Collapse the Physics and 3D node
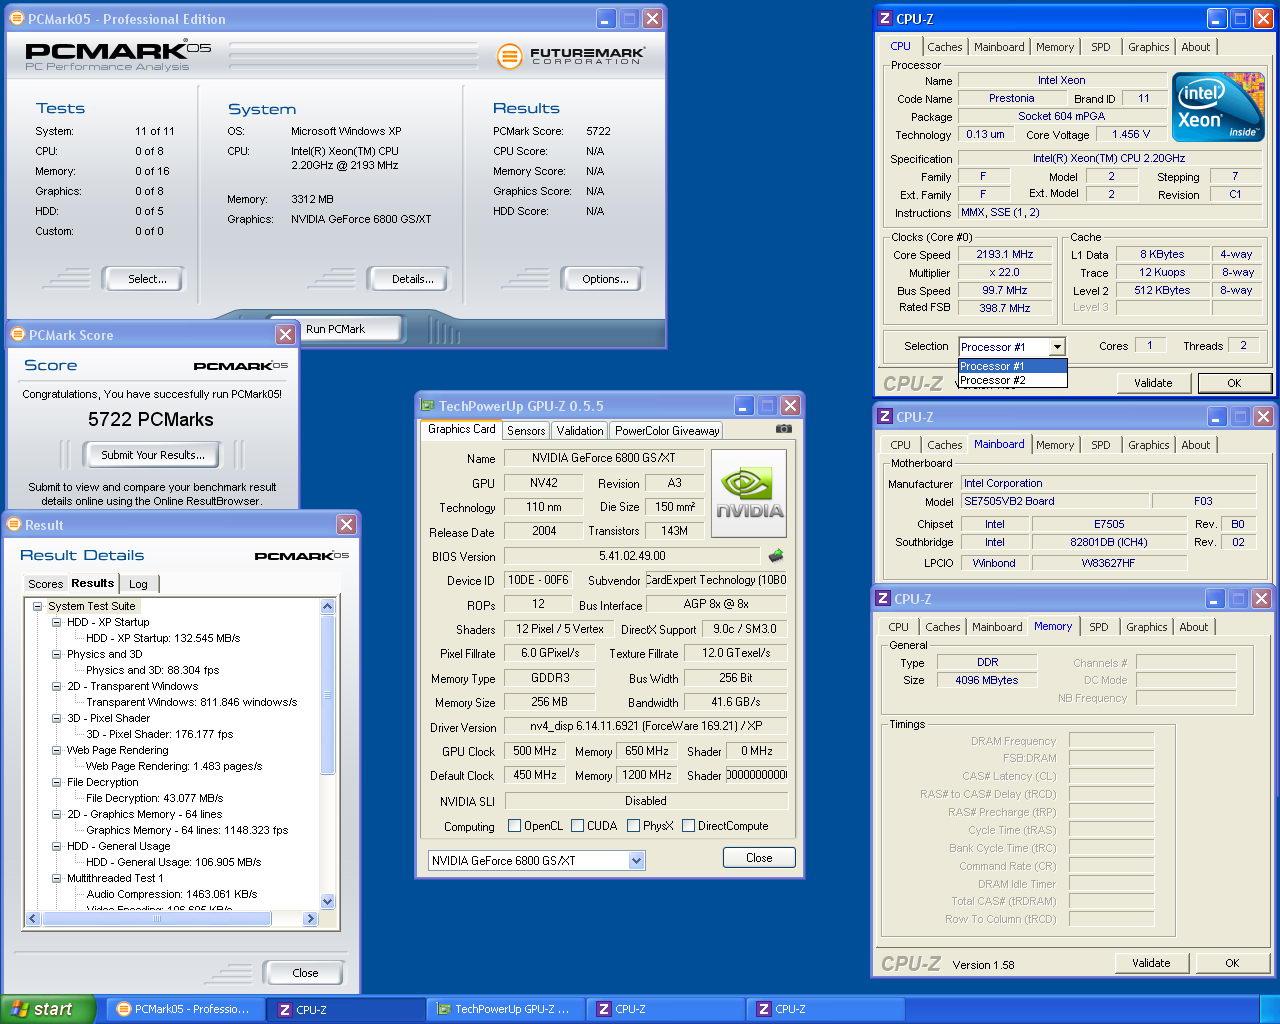Image resolution: width=1280 pixels, height=1024 pixels. [x=57, y=654]
